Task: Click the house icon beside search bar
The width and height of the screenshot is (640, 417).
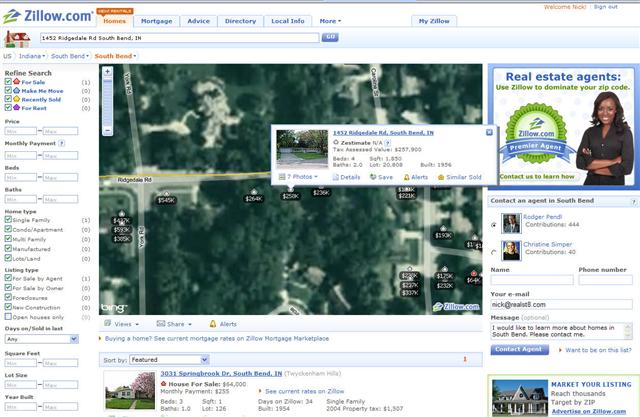Action: 18,39
